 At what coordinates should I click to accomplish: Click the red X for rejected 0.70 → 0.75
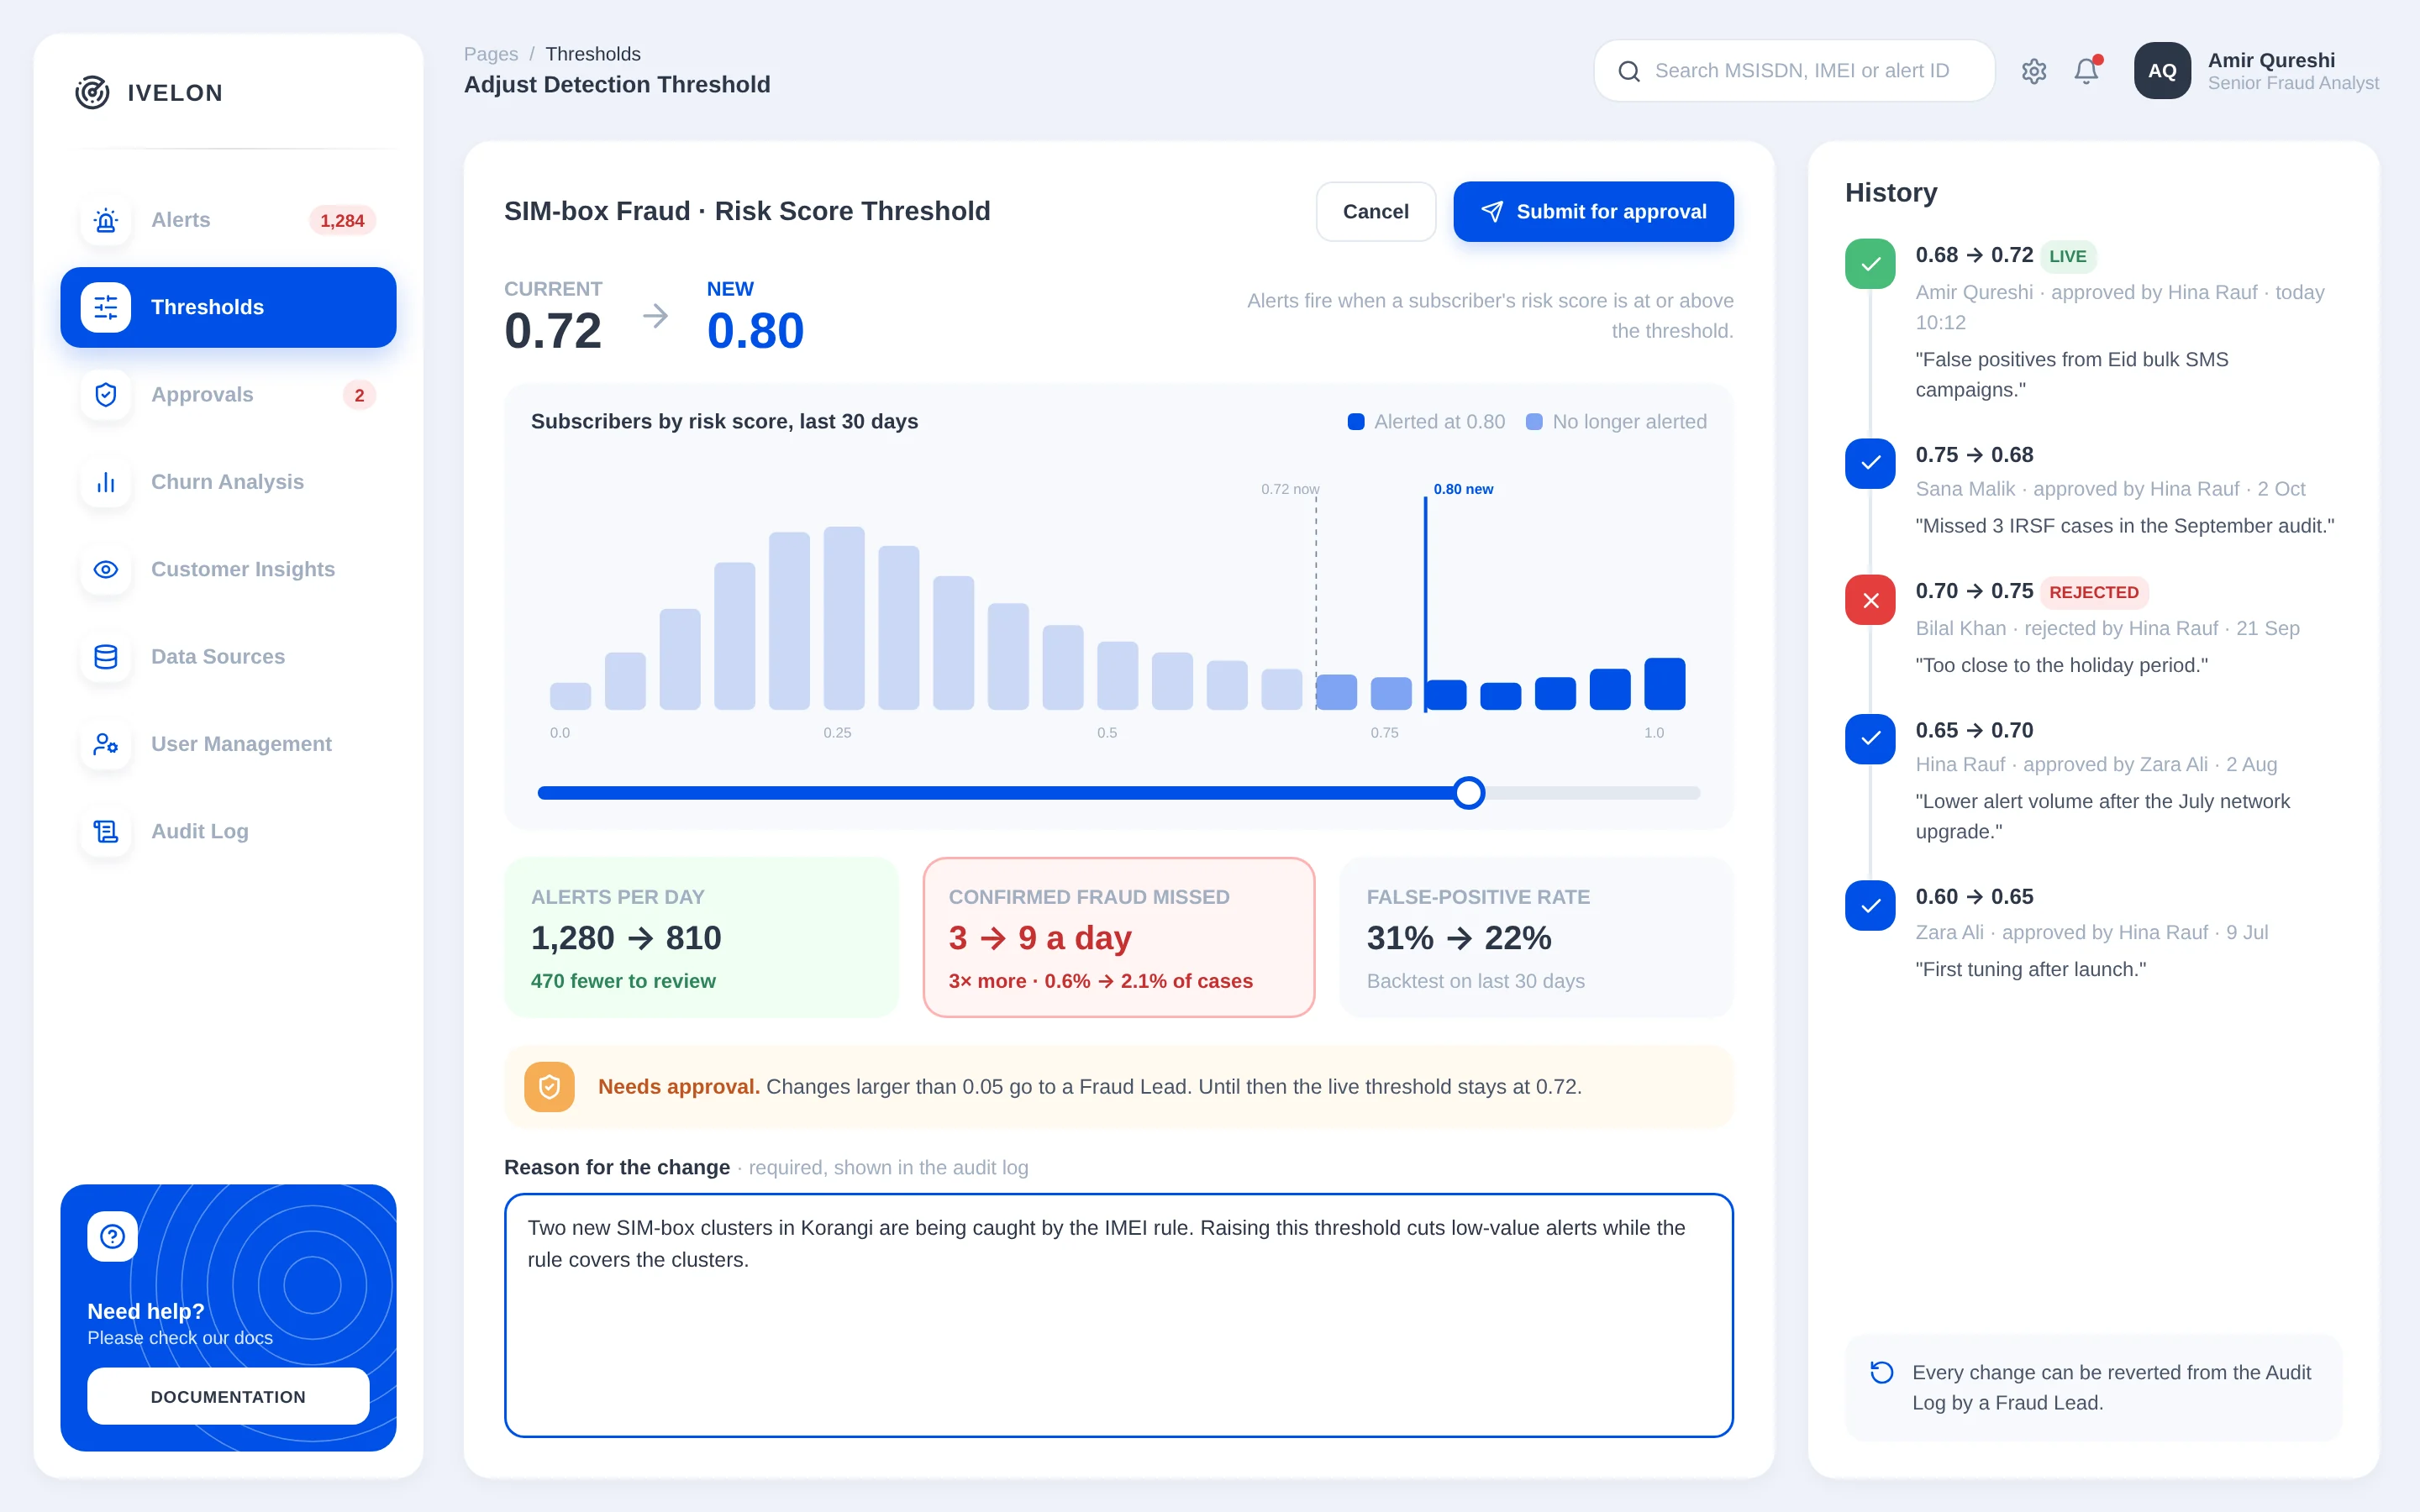1870,600
